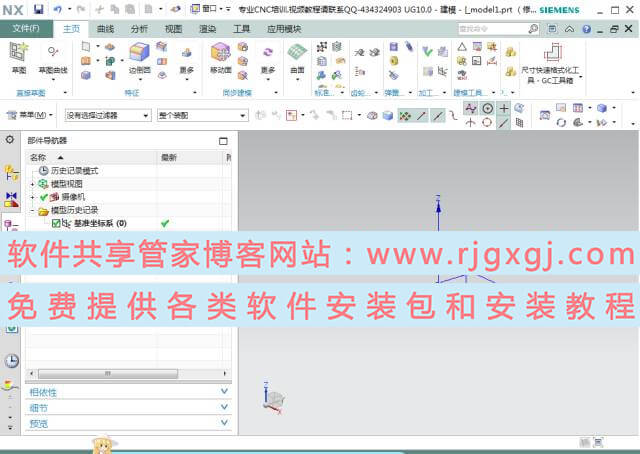This screenshot has height=454, width=640.
Task: Undo the last action in title bar
Action: 58,9
